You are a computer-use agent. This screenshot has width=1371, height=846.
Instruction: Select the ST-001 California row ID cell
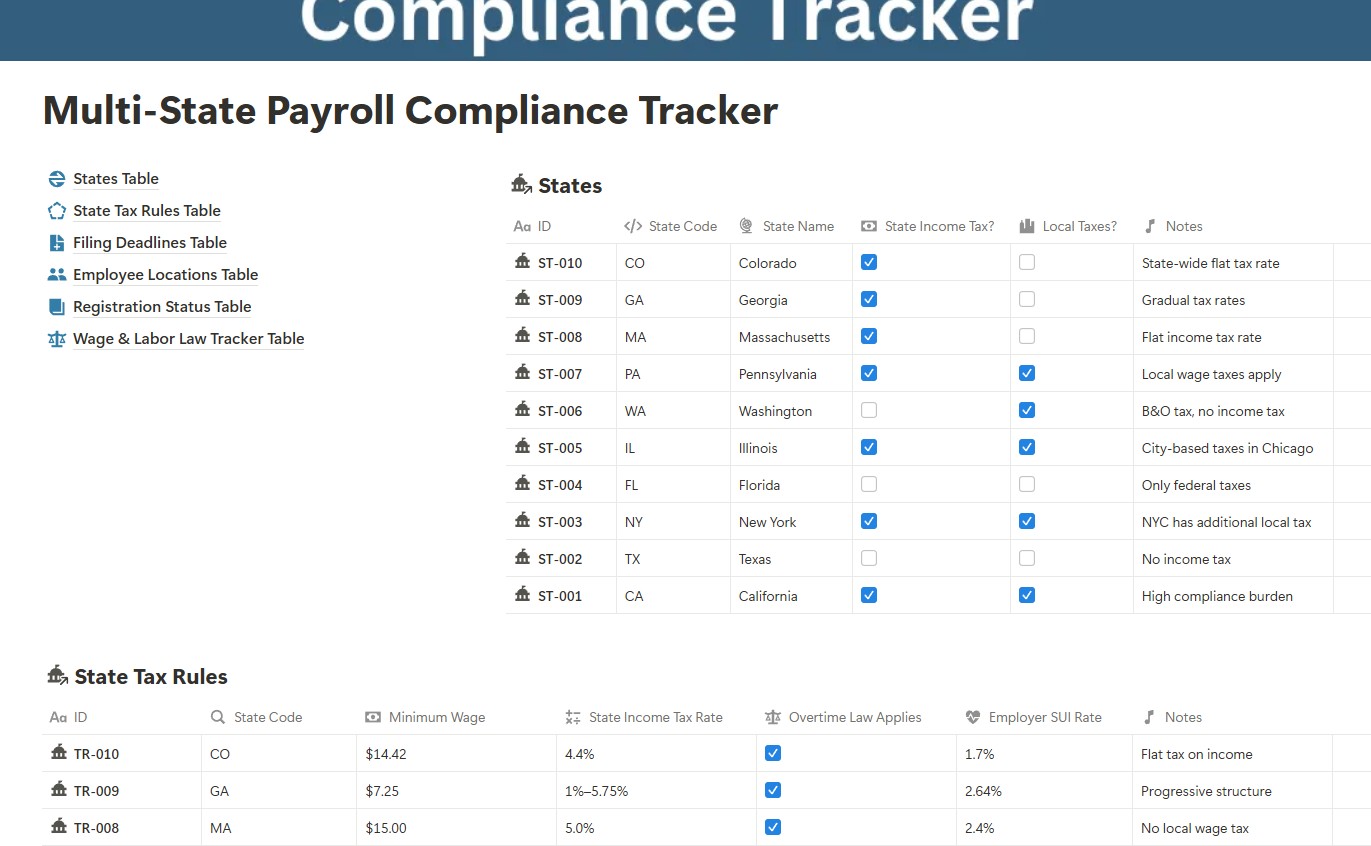pos(560,595)
